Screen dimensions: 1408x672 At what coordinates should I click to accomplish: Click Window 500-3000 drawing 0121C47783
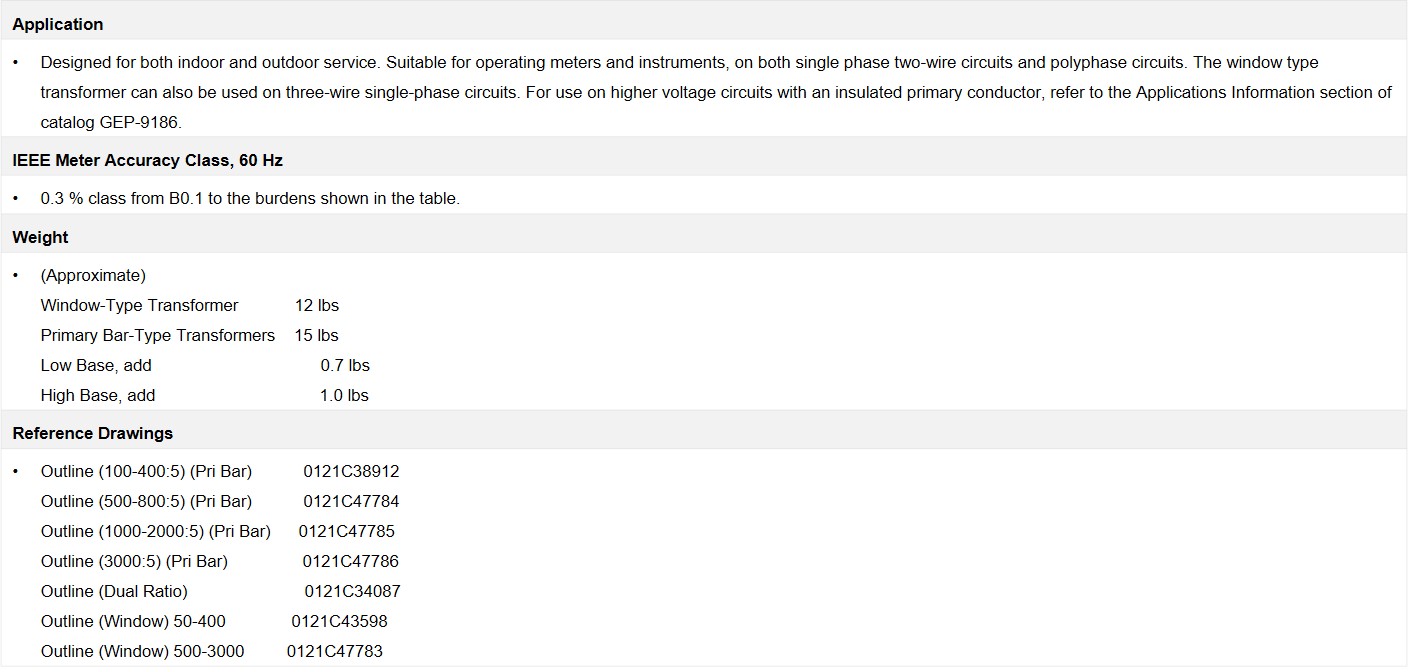coord(334,651)
